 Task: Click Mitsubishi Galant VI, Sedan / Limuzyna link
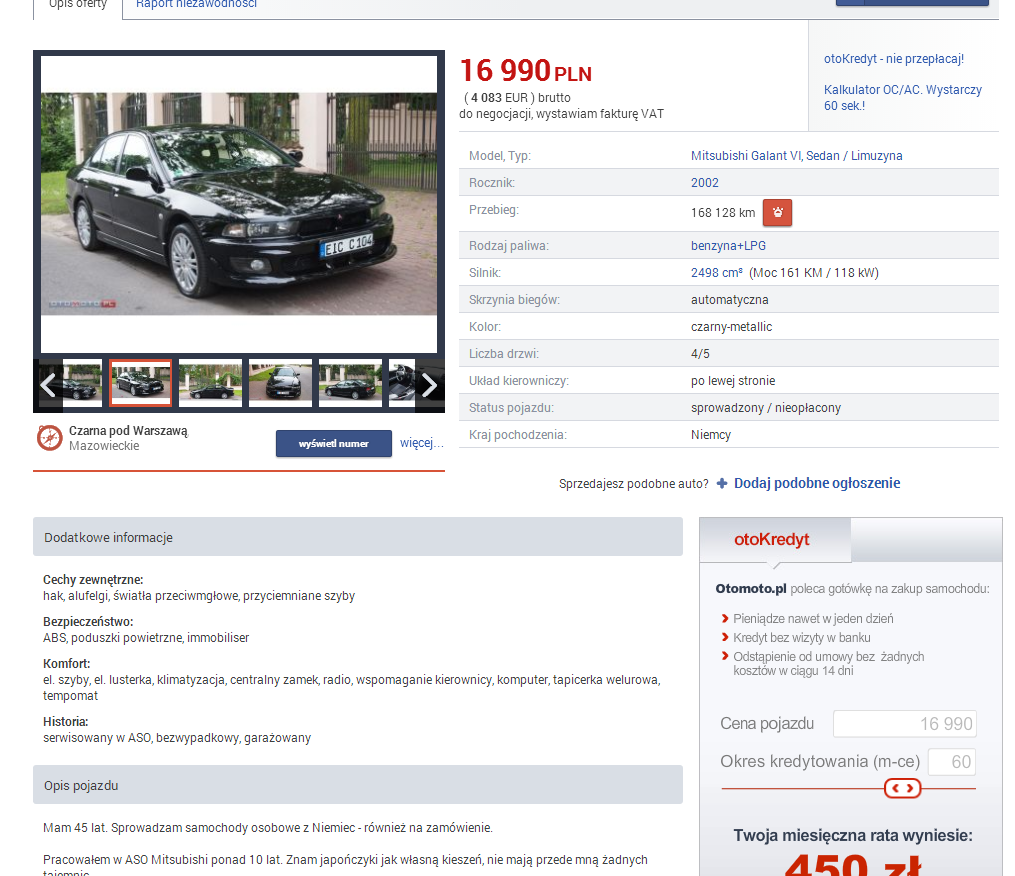coord(796,155)
